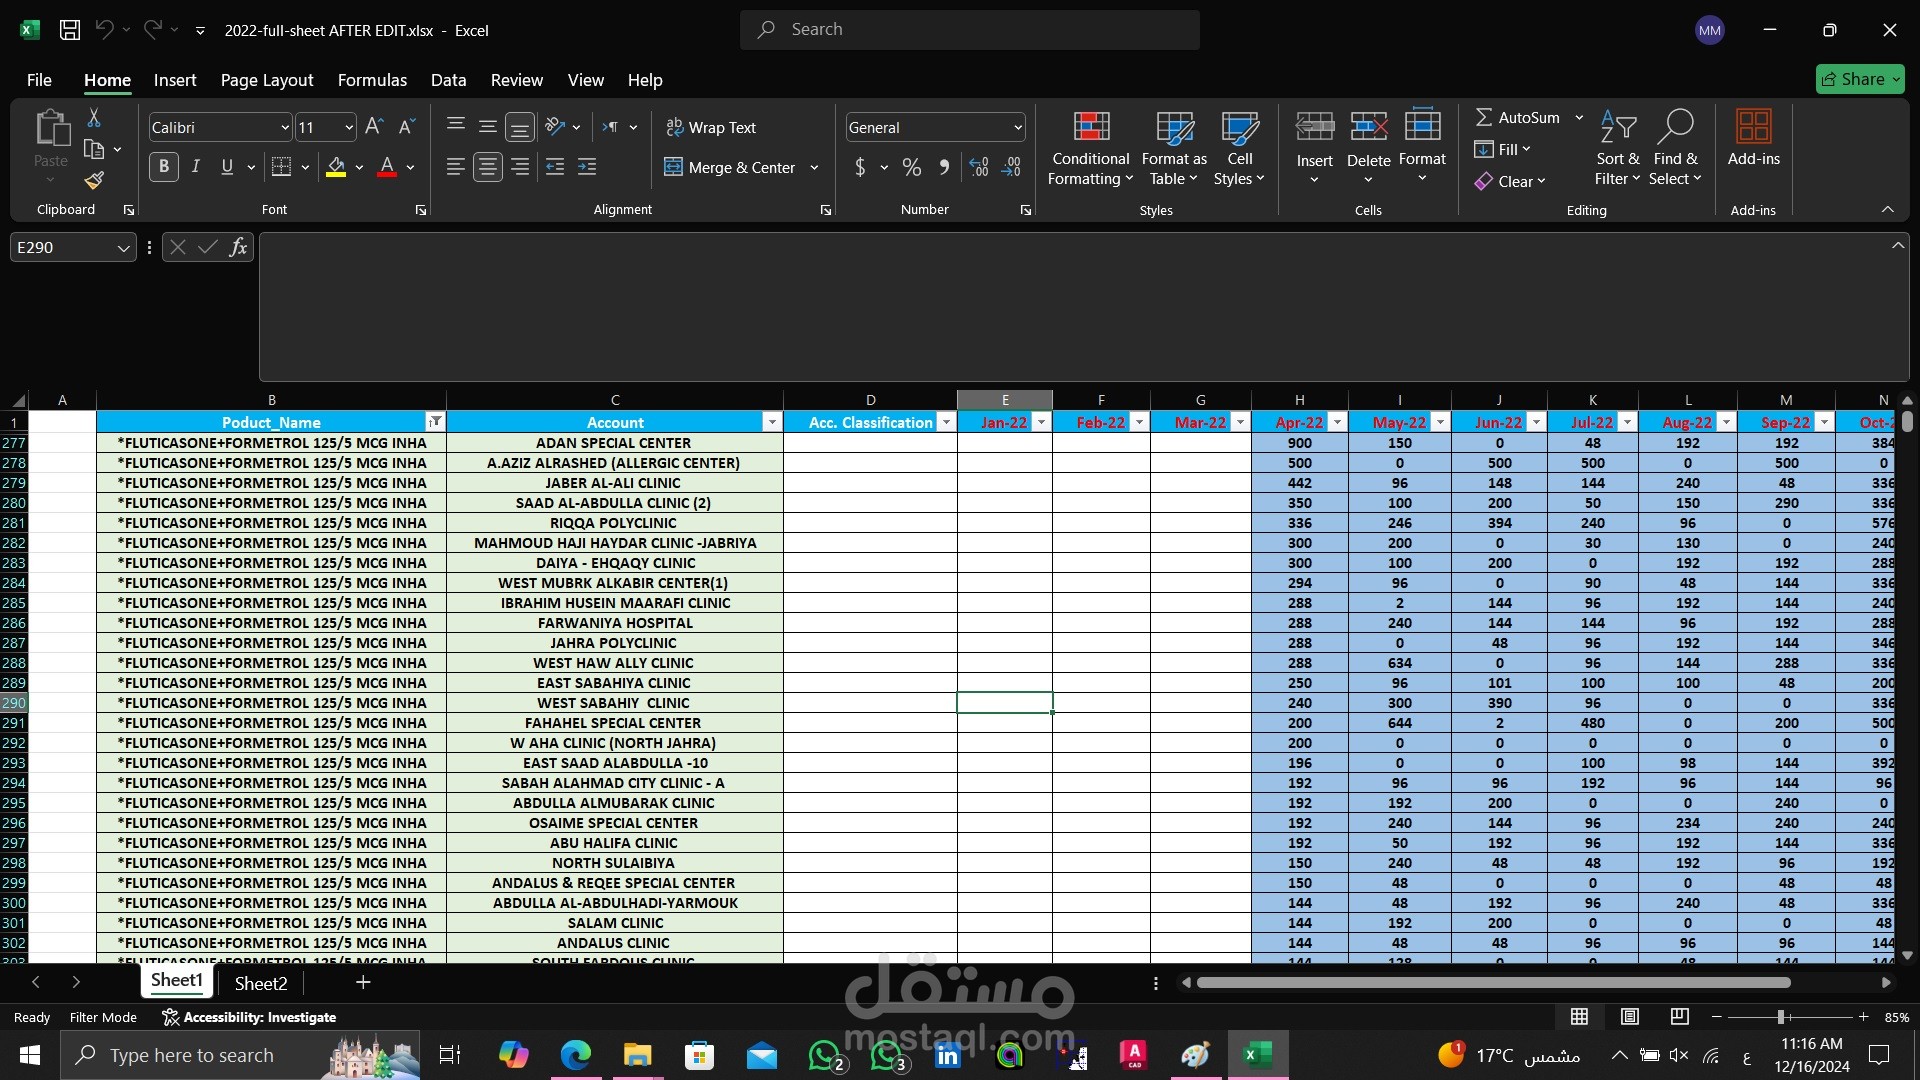Open the Formulas ribbon tab
This screenshot has height=1080, width=1920.
point(372,80)
